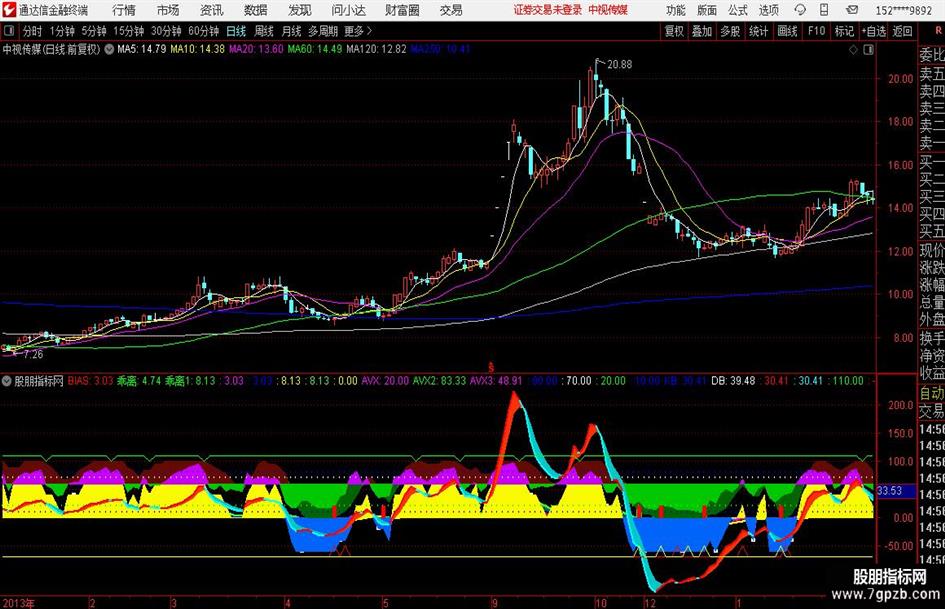Add stock with the +自选 button
Screen dimensions: 945x609
(874, 31)
